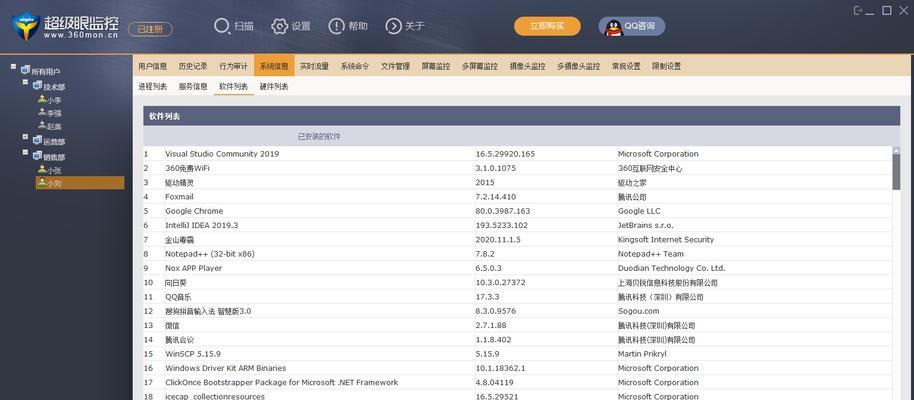914x400 pixels.
Task: Click the 已安装的软件 column header
Action: (319, 136)
